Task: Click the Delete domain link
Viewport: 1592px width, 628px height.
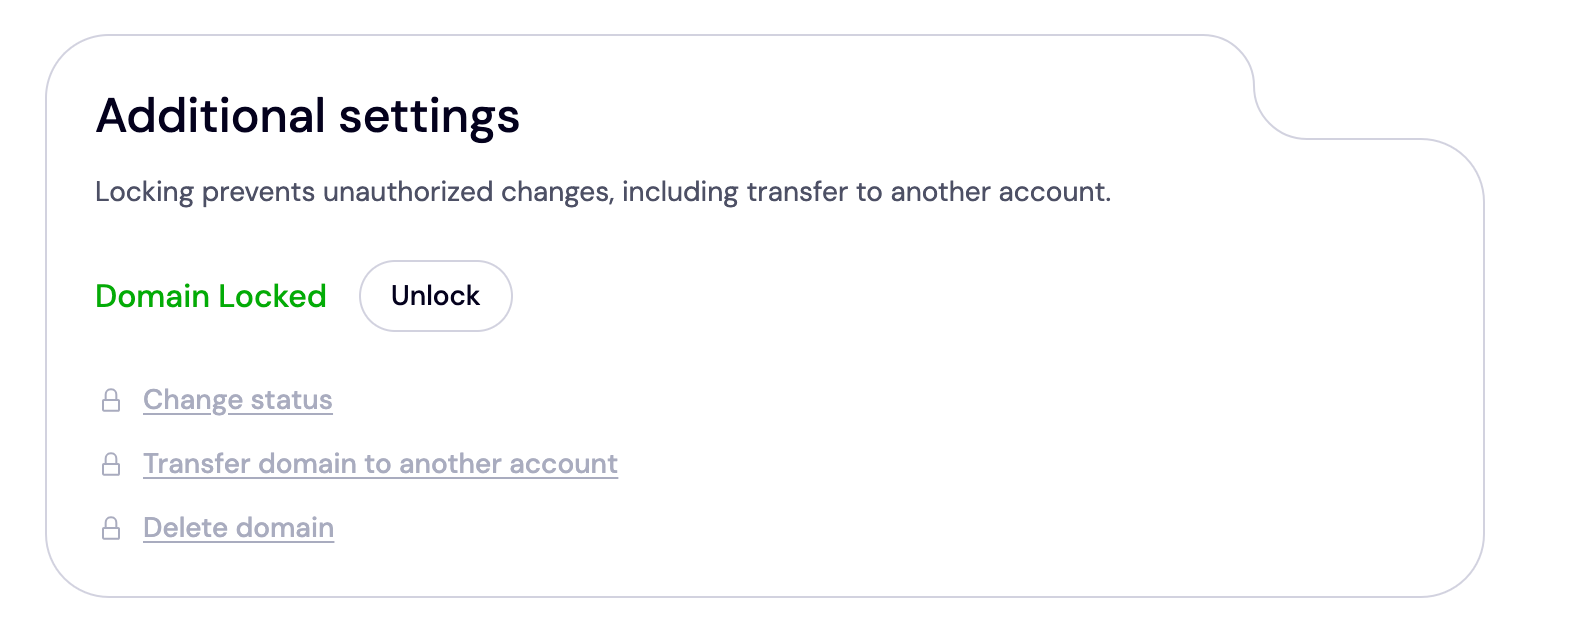Action: tap(238, 528)
